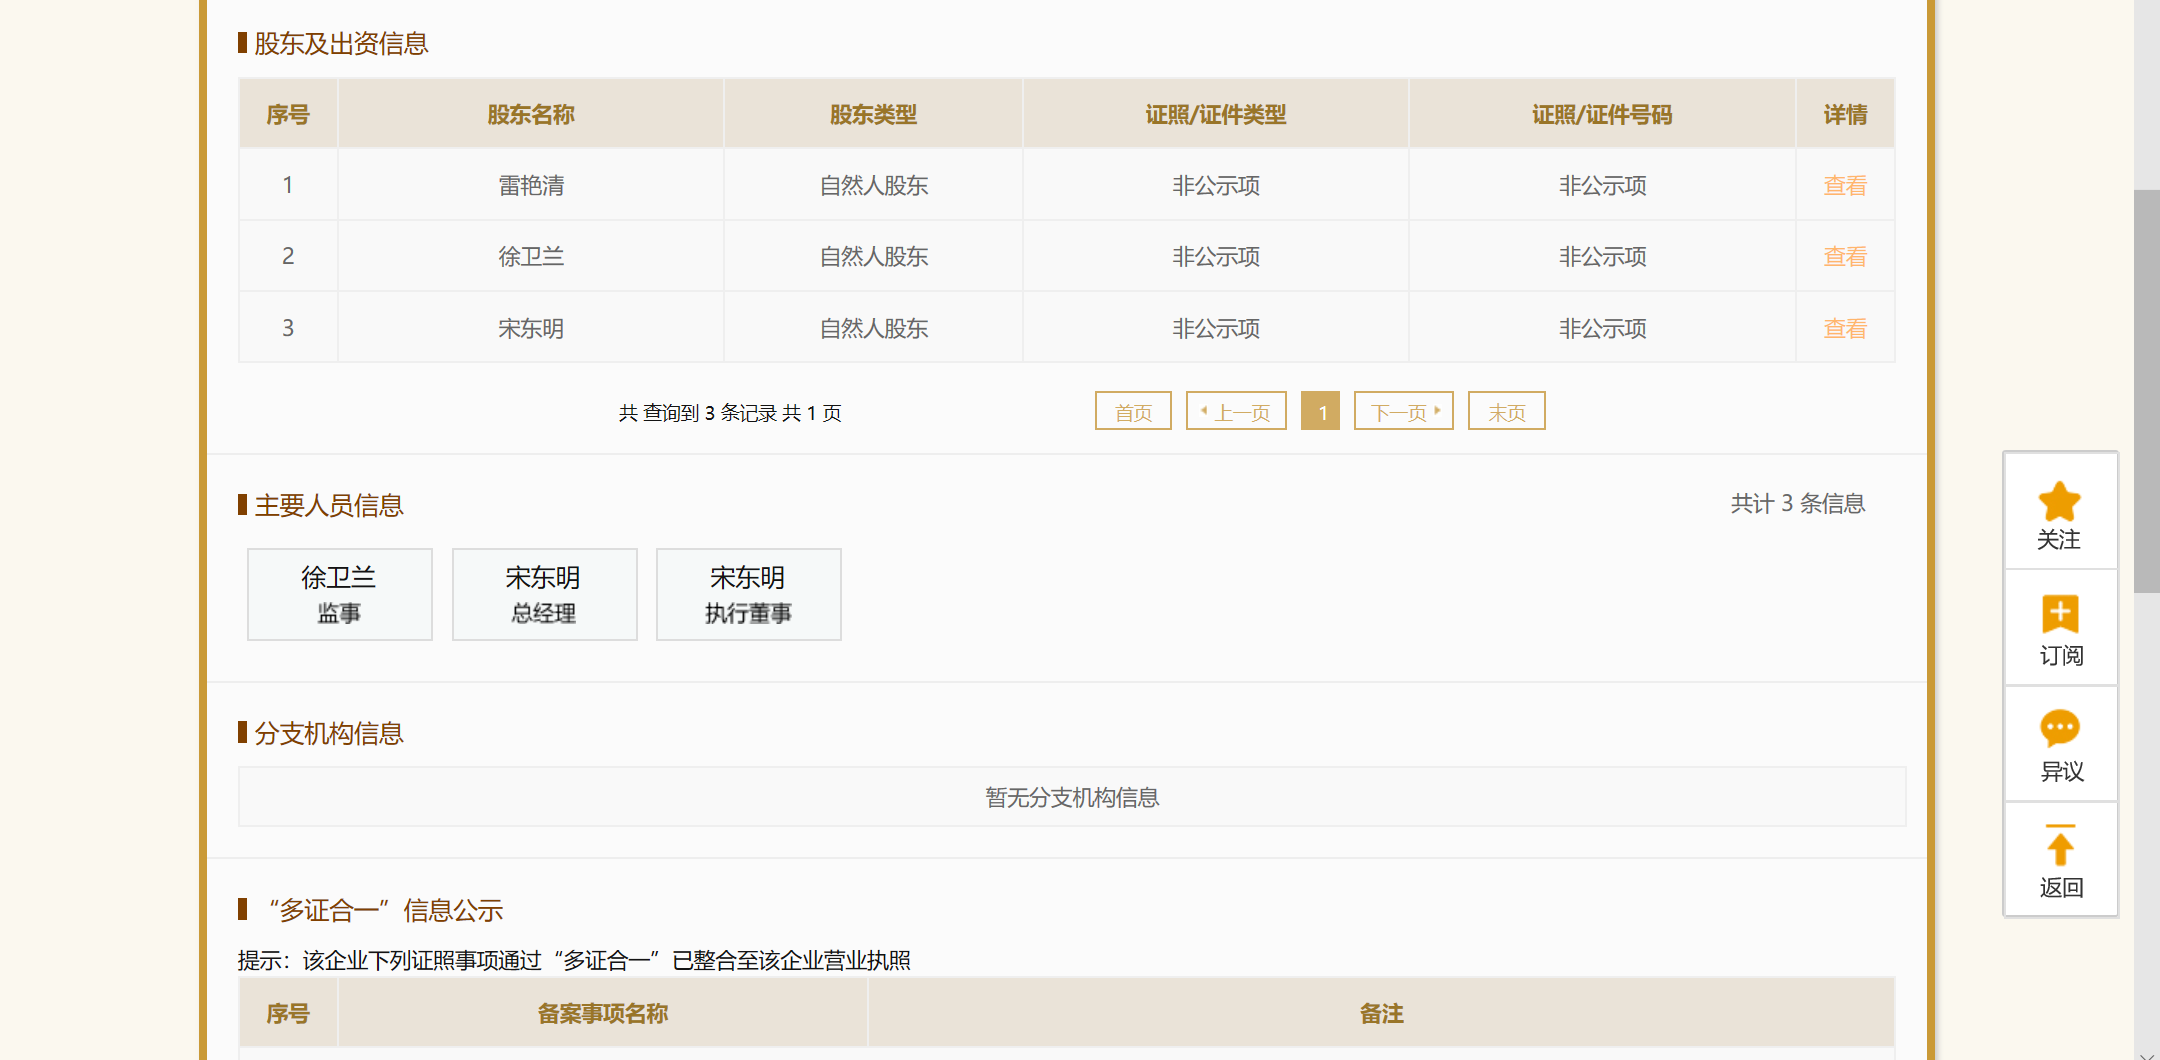
Task: Select page 1 in pagination
Action: tap(1321, 412)
